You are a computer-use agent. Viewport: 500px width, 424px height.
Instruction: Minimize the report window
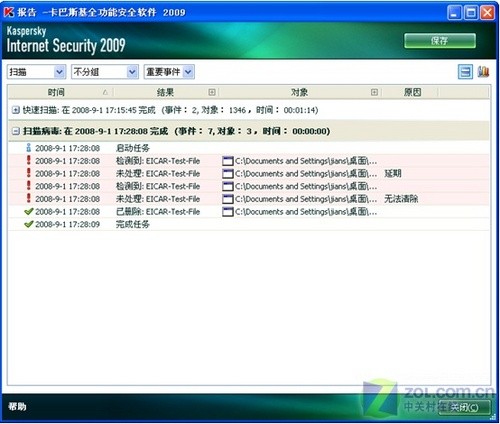[454, 12]
